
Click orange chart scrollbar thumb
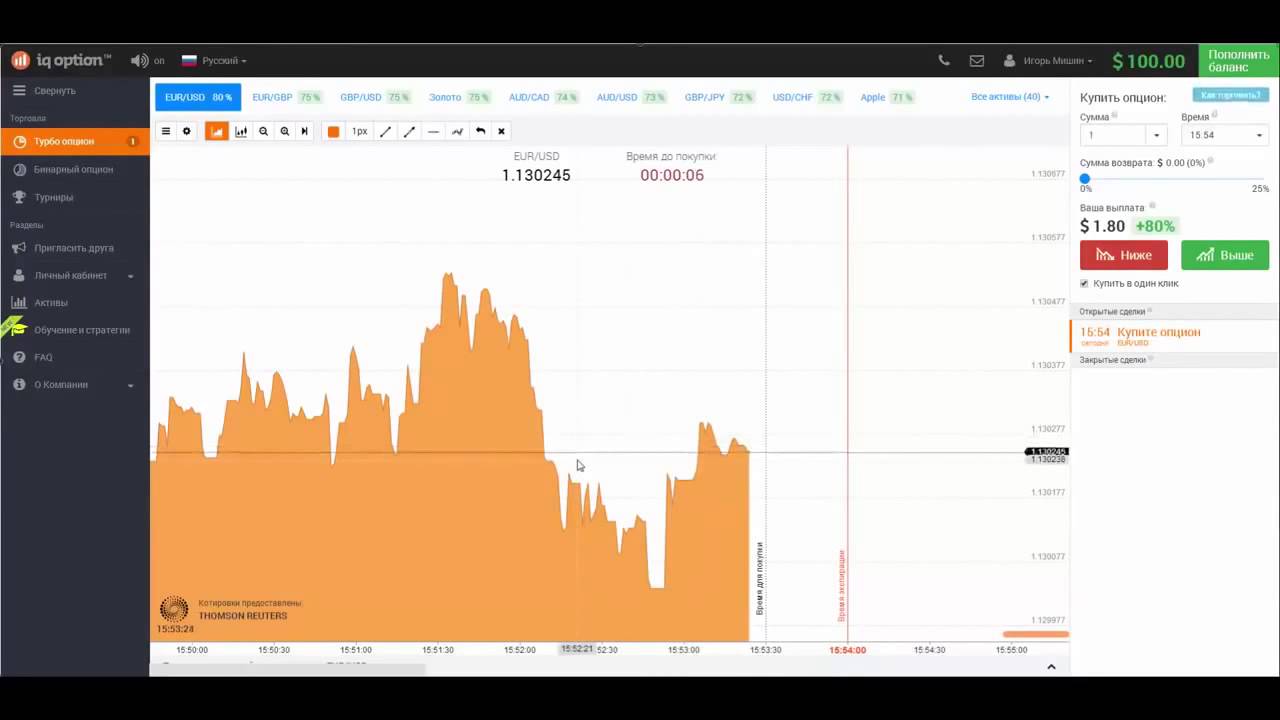1036,634
